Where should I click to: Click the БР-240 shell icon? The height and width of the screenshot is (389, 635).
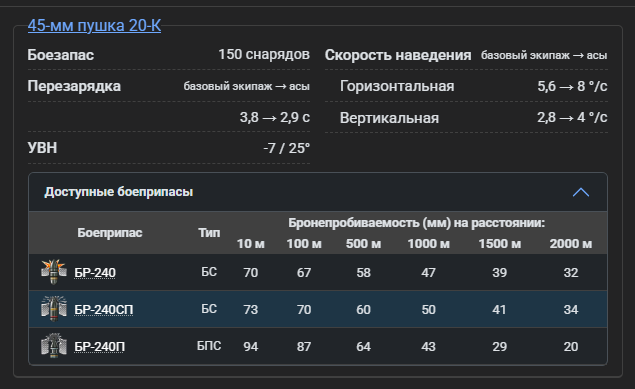pos(54,272)
